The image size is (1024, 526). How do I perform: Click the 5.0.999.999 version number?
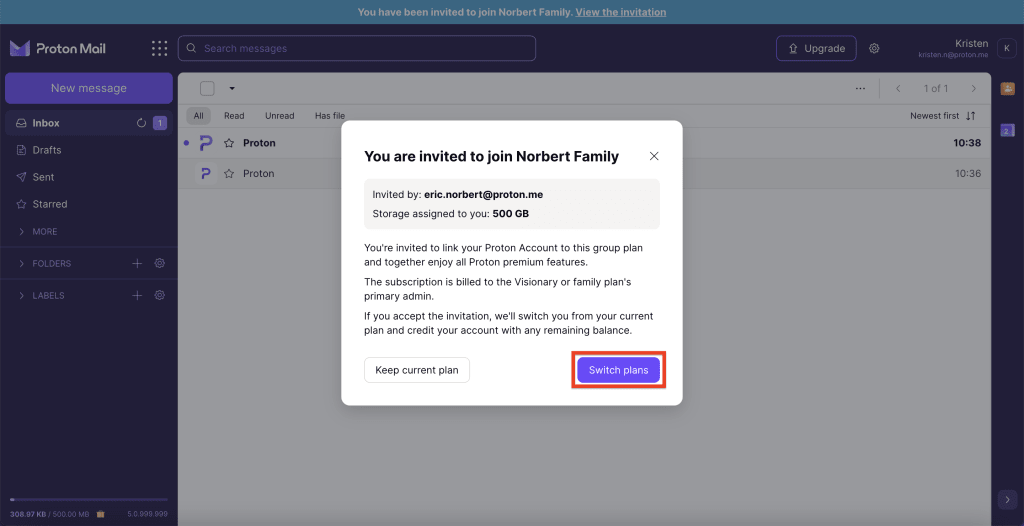point(148,514)
